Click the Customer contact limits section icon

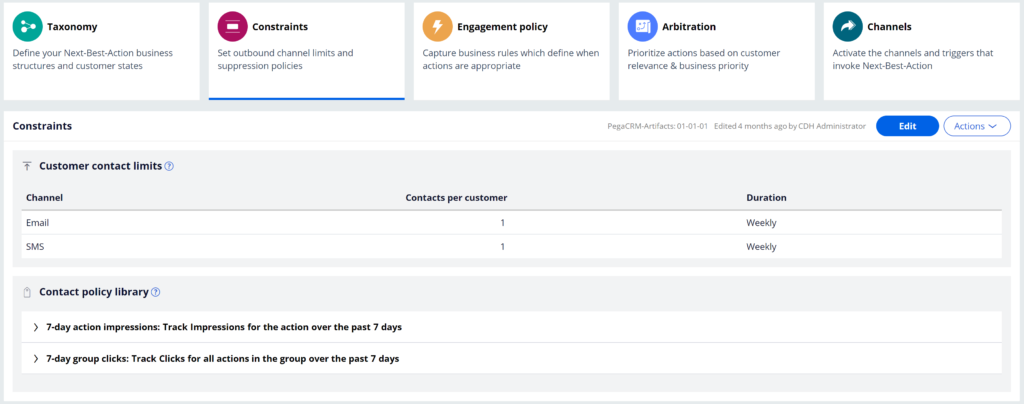(x=27, y=166)
